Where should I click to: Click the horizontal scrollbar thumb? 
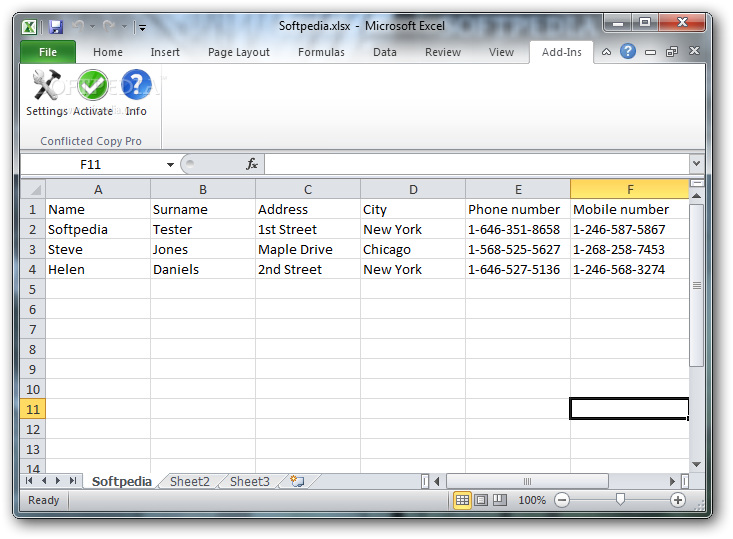(527, 481)
